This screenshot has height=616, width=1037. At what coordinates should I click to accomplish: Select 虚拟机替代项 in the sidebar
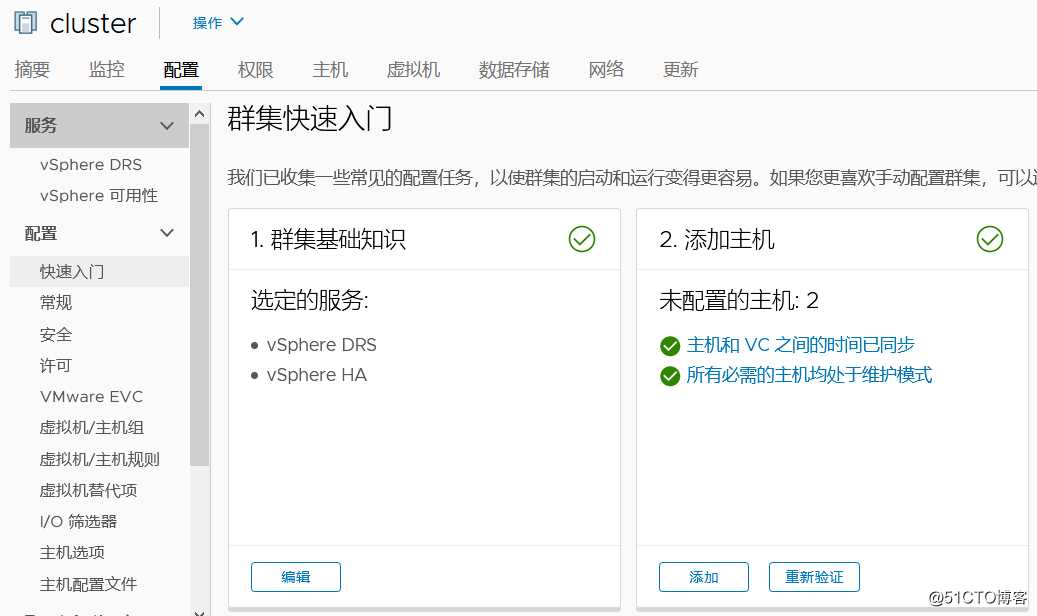pos(88,490)
